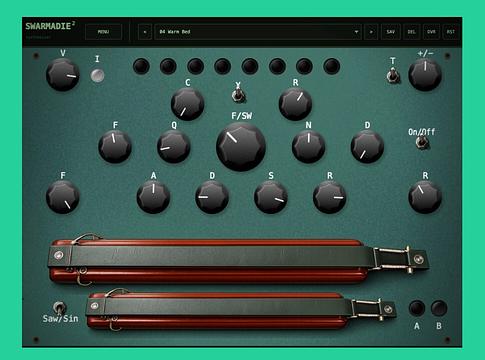Click the SAV preset button

(390, 32)
